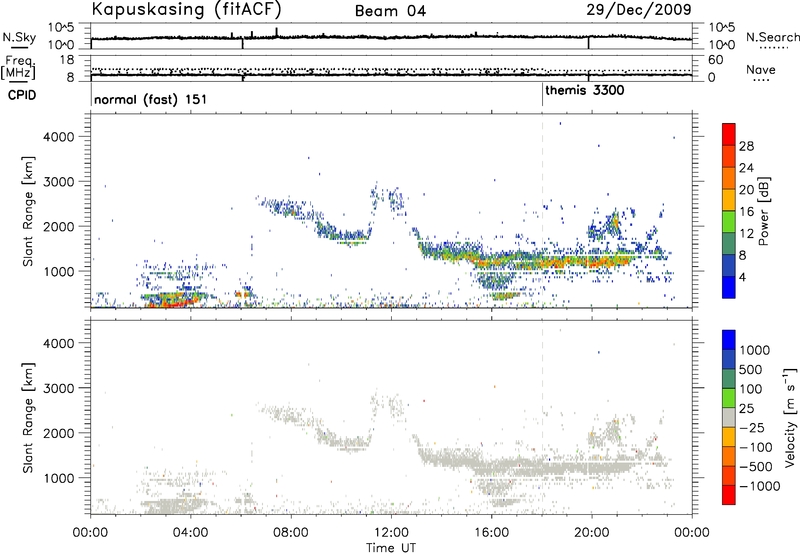This screenshot has height=554, width=800.
Task: Pick the Velocity colorbar segment between -100 and -500
Action: [x=729, y=456]
